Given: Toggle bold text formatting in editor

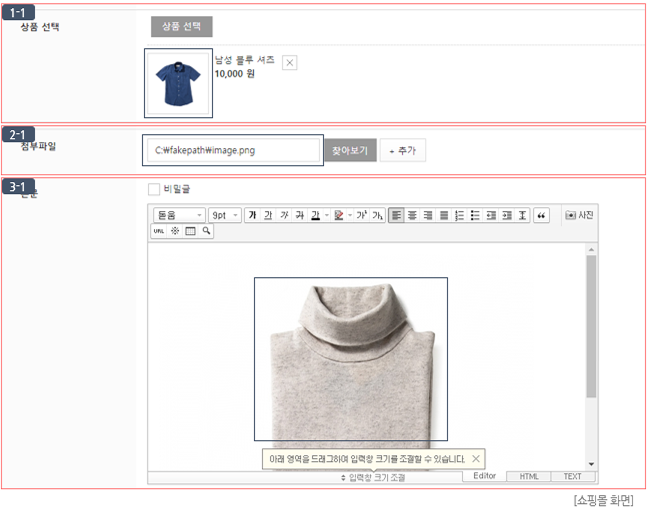Looking at the screenshot, I should (252, 215).
